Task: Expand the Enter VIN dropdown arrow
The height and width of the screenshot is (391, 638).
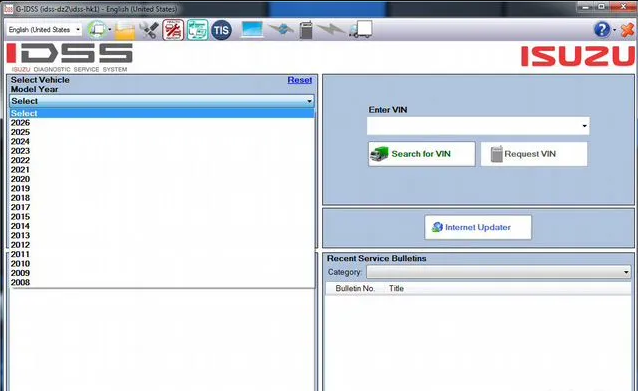Action: 584,126
